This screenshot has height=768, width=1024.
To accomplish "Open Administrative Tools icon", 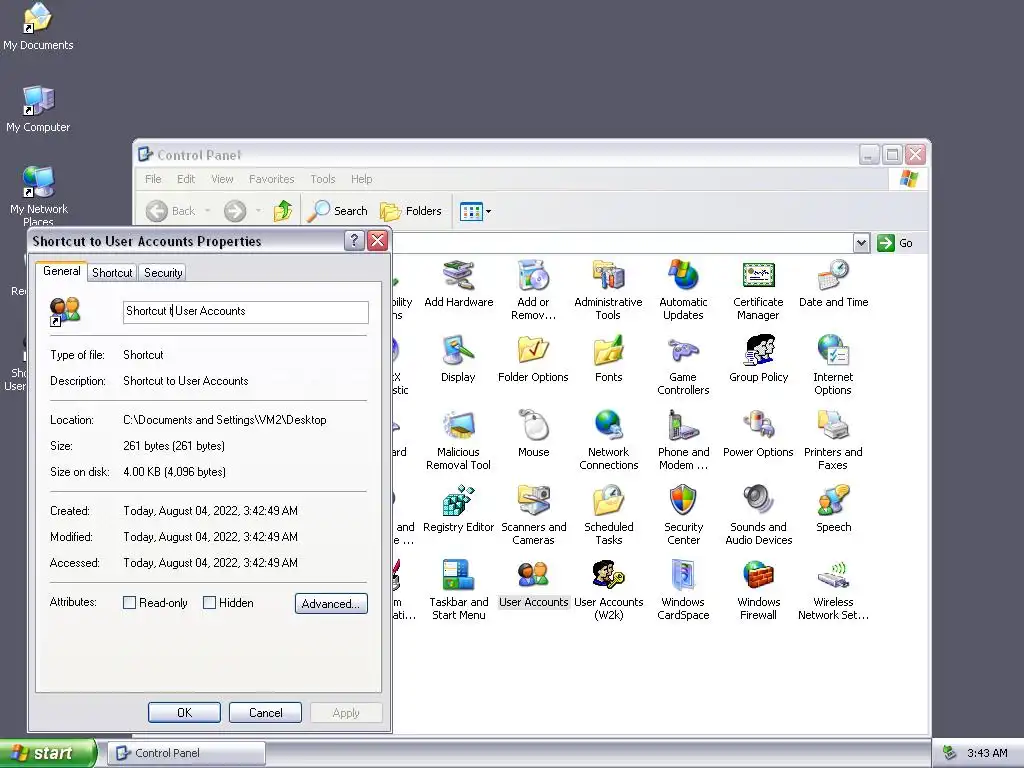I will pos(608,290).
